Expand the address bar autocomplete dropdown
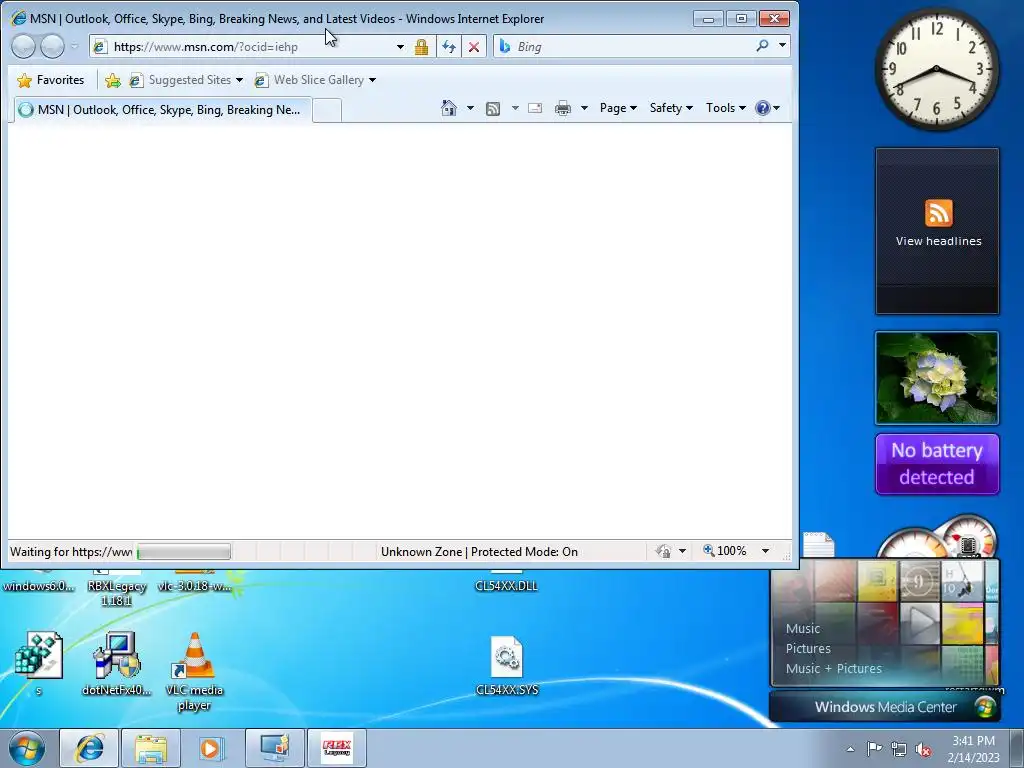Viewport: 1024px width, 768px height. point(400,47)
